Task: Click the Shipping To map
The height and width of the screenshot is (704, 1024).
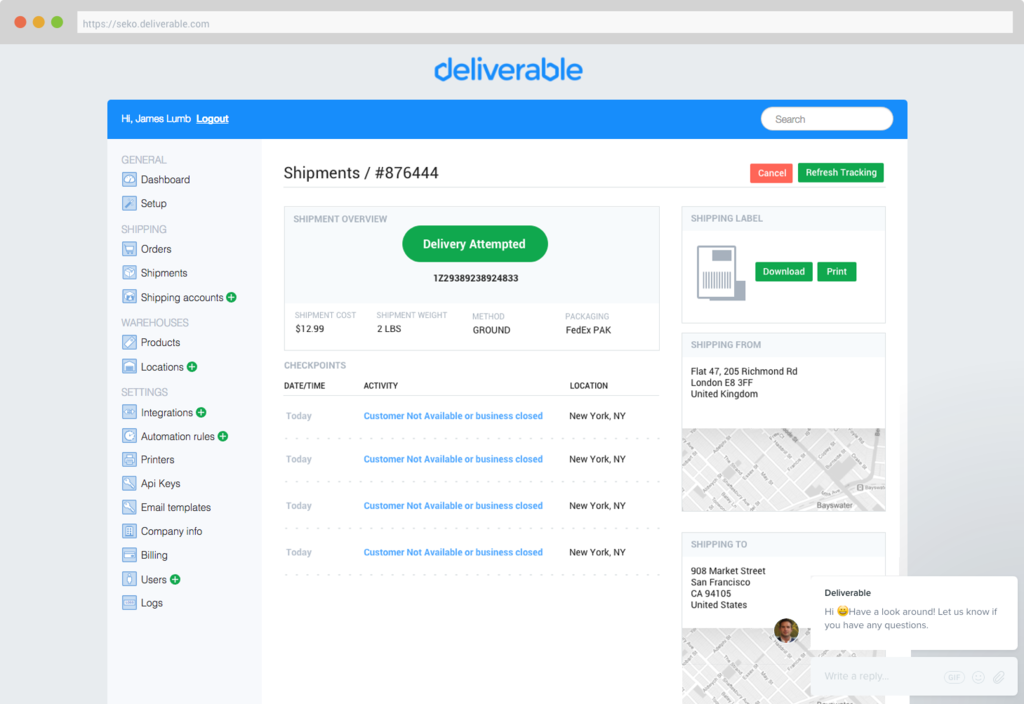Action: pos(746,666)
